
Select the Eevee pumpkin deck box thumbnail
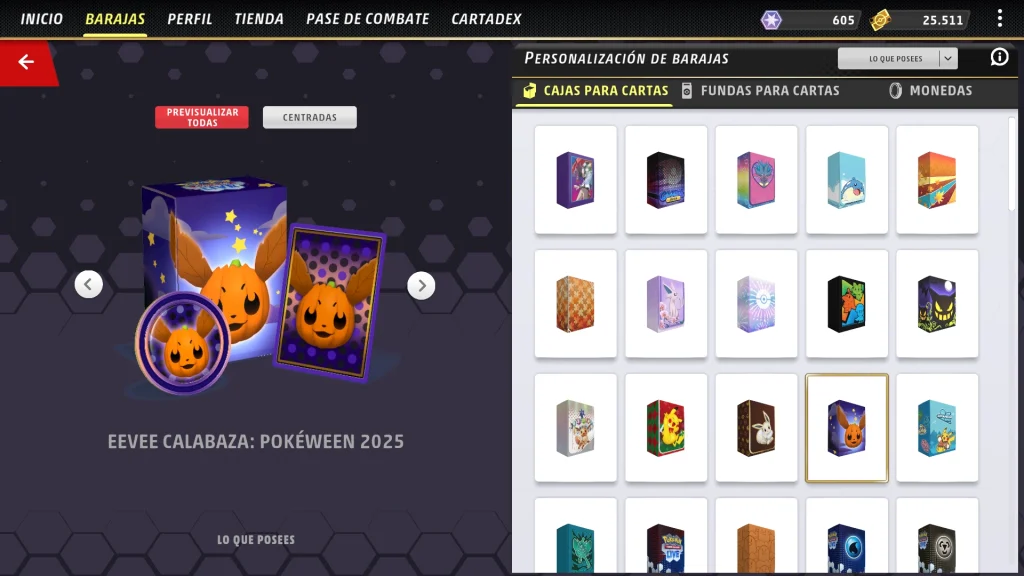(x=846, y=428)
